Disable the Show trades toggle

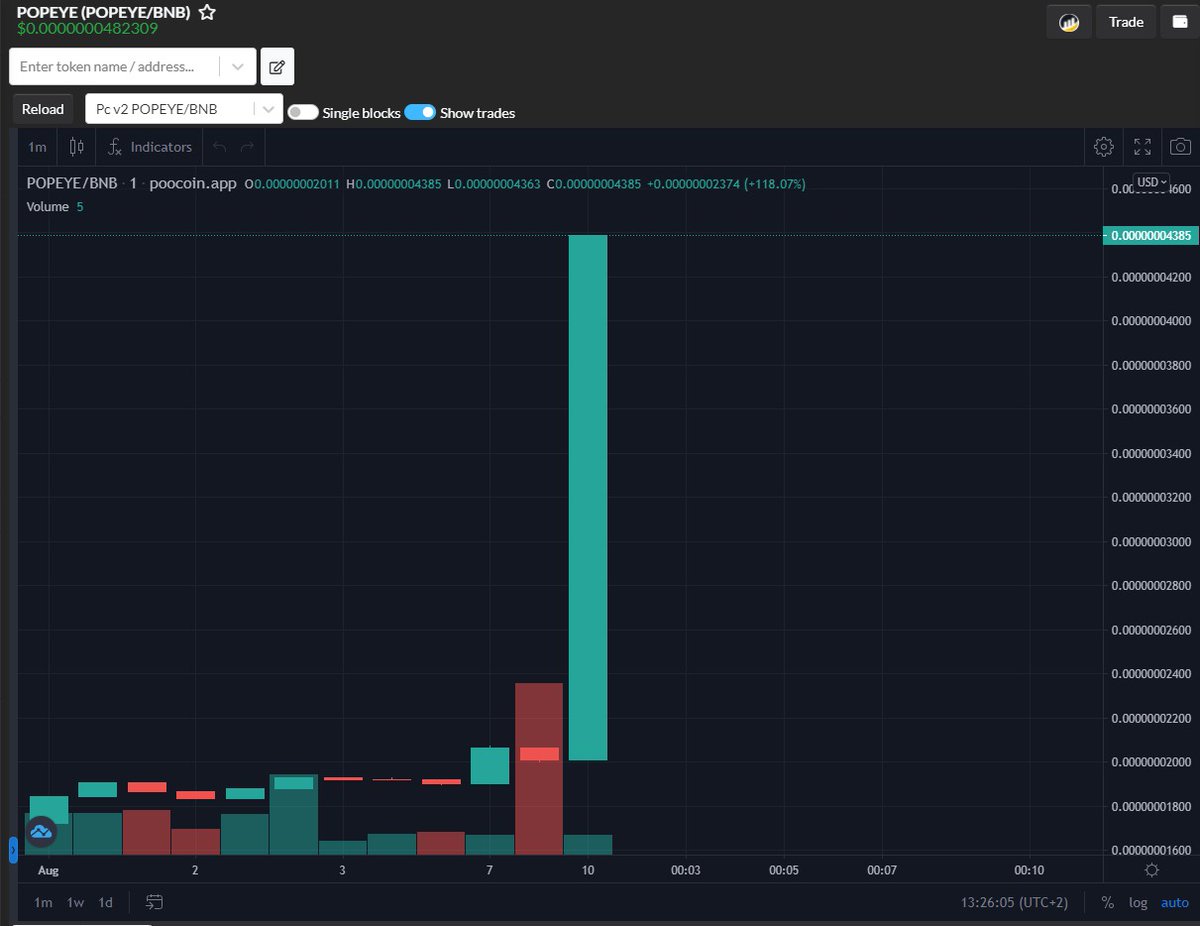[420, 113]
